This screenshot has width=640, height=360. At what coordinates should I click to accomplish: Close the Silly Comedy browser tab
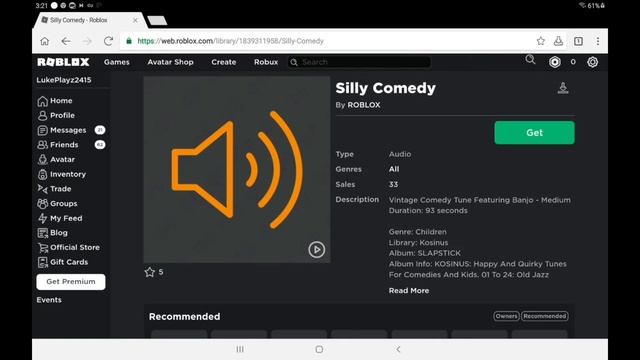(x=135, y=20)
